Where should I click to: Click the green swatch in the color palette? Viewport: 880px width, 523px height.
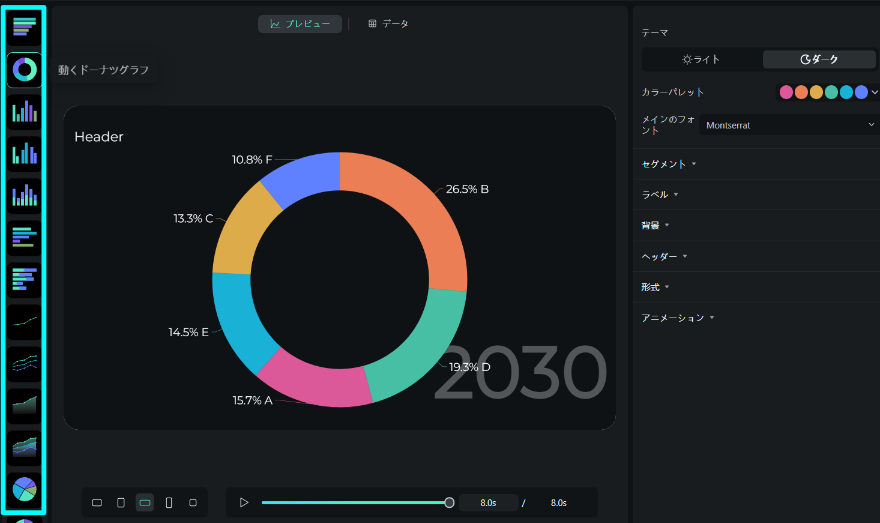(831, 92)
